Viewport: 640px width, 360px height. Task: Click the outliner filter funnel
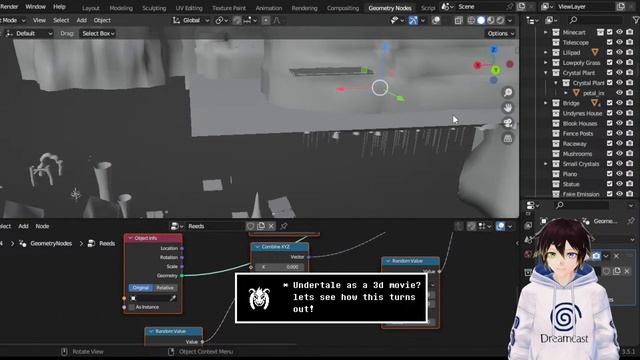(636, 20)
